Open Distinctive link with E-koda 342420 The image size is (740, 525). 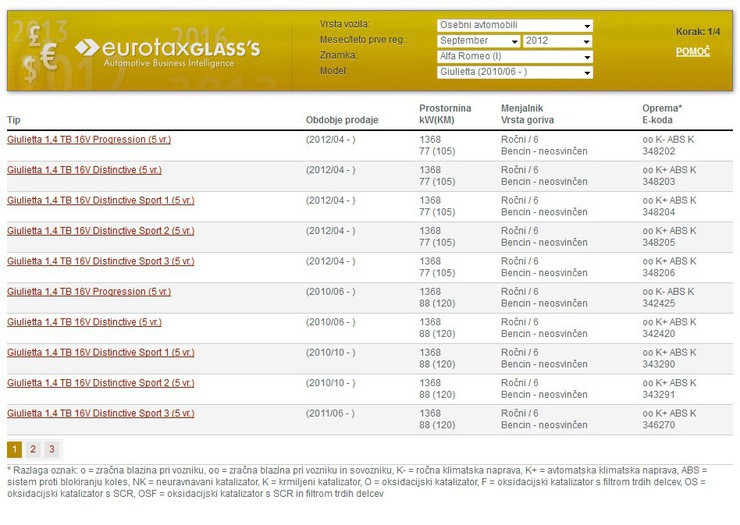coord(84,322)
